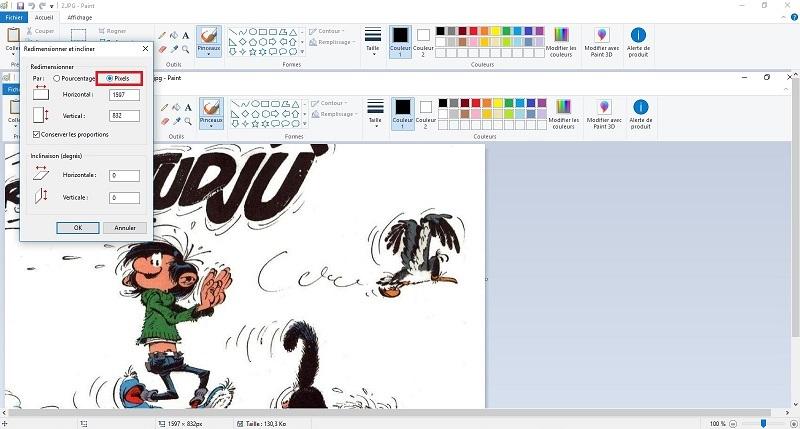This screenshot has height=429, width=800.
Task: Select the Fill bucket tool in the lower Paint window
Action: pyautogui.click(x=177, y=107)
